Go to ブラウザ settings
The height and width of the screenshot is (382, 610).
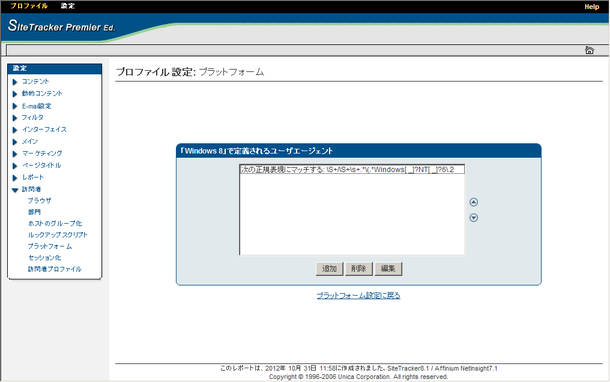39,200
